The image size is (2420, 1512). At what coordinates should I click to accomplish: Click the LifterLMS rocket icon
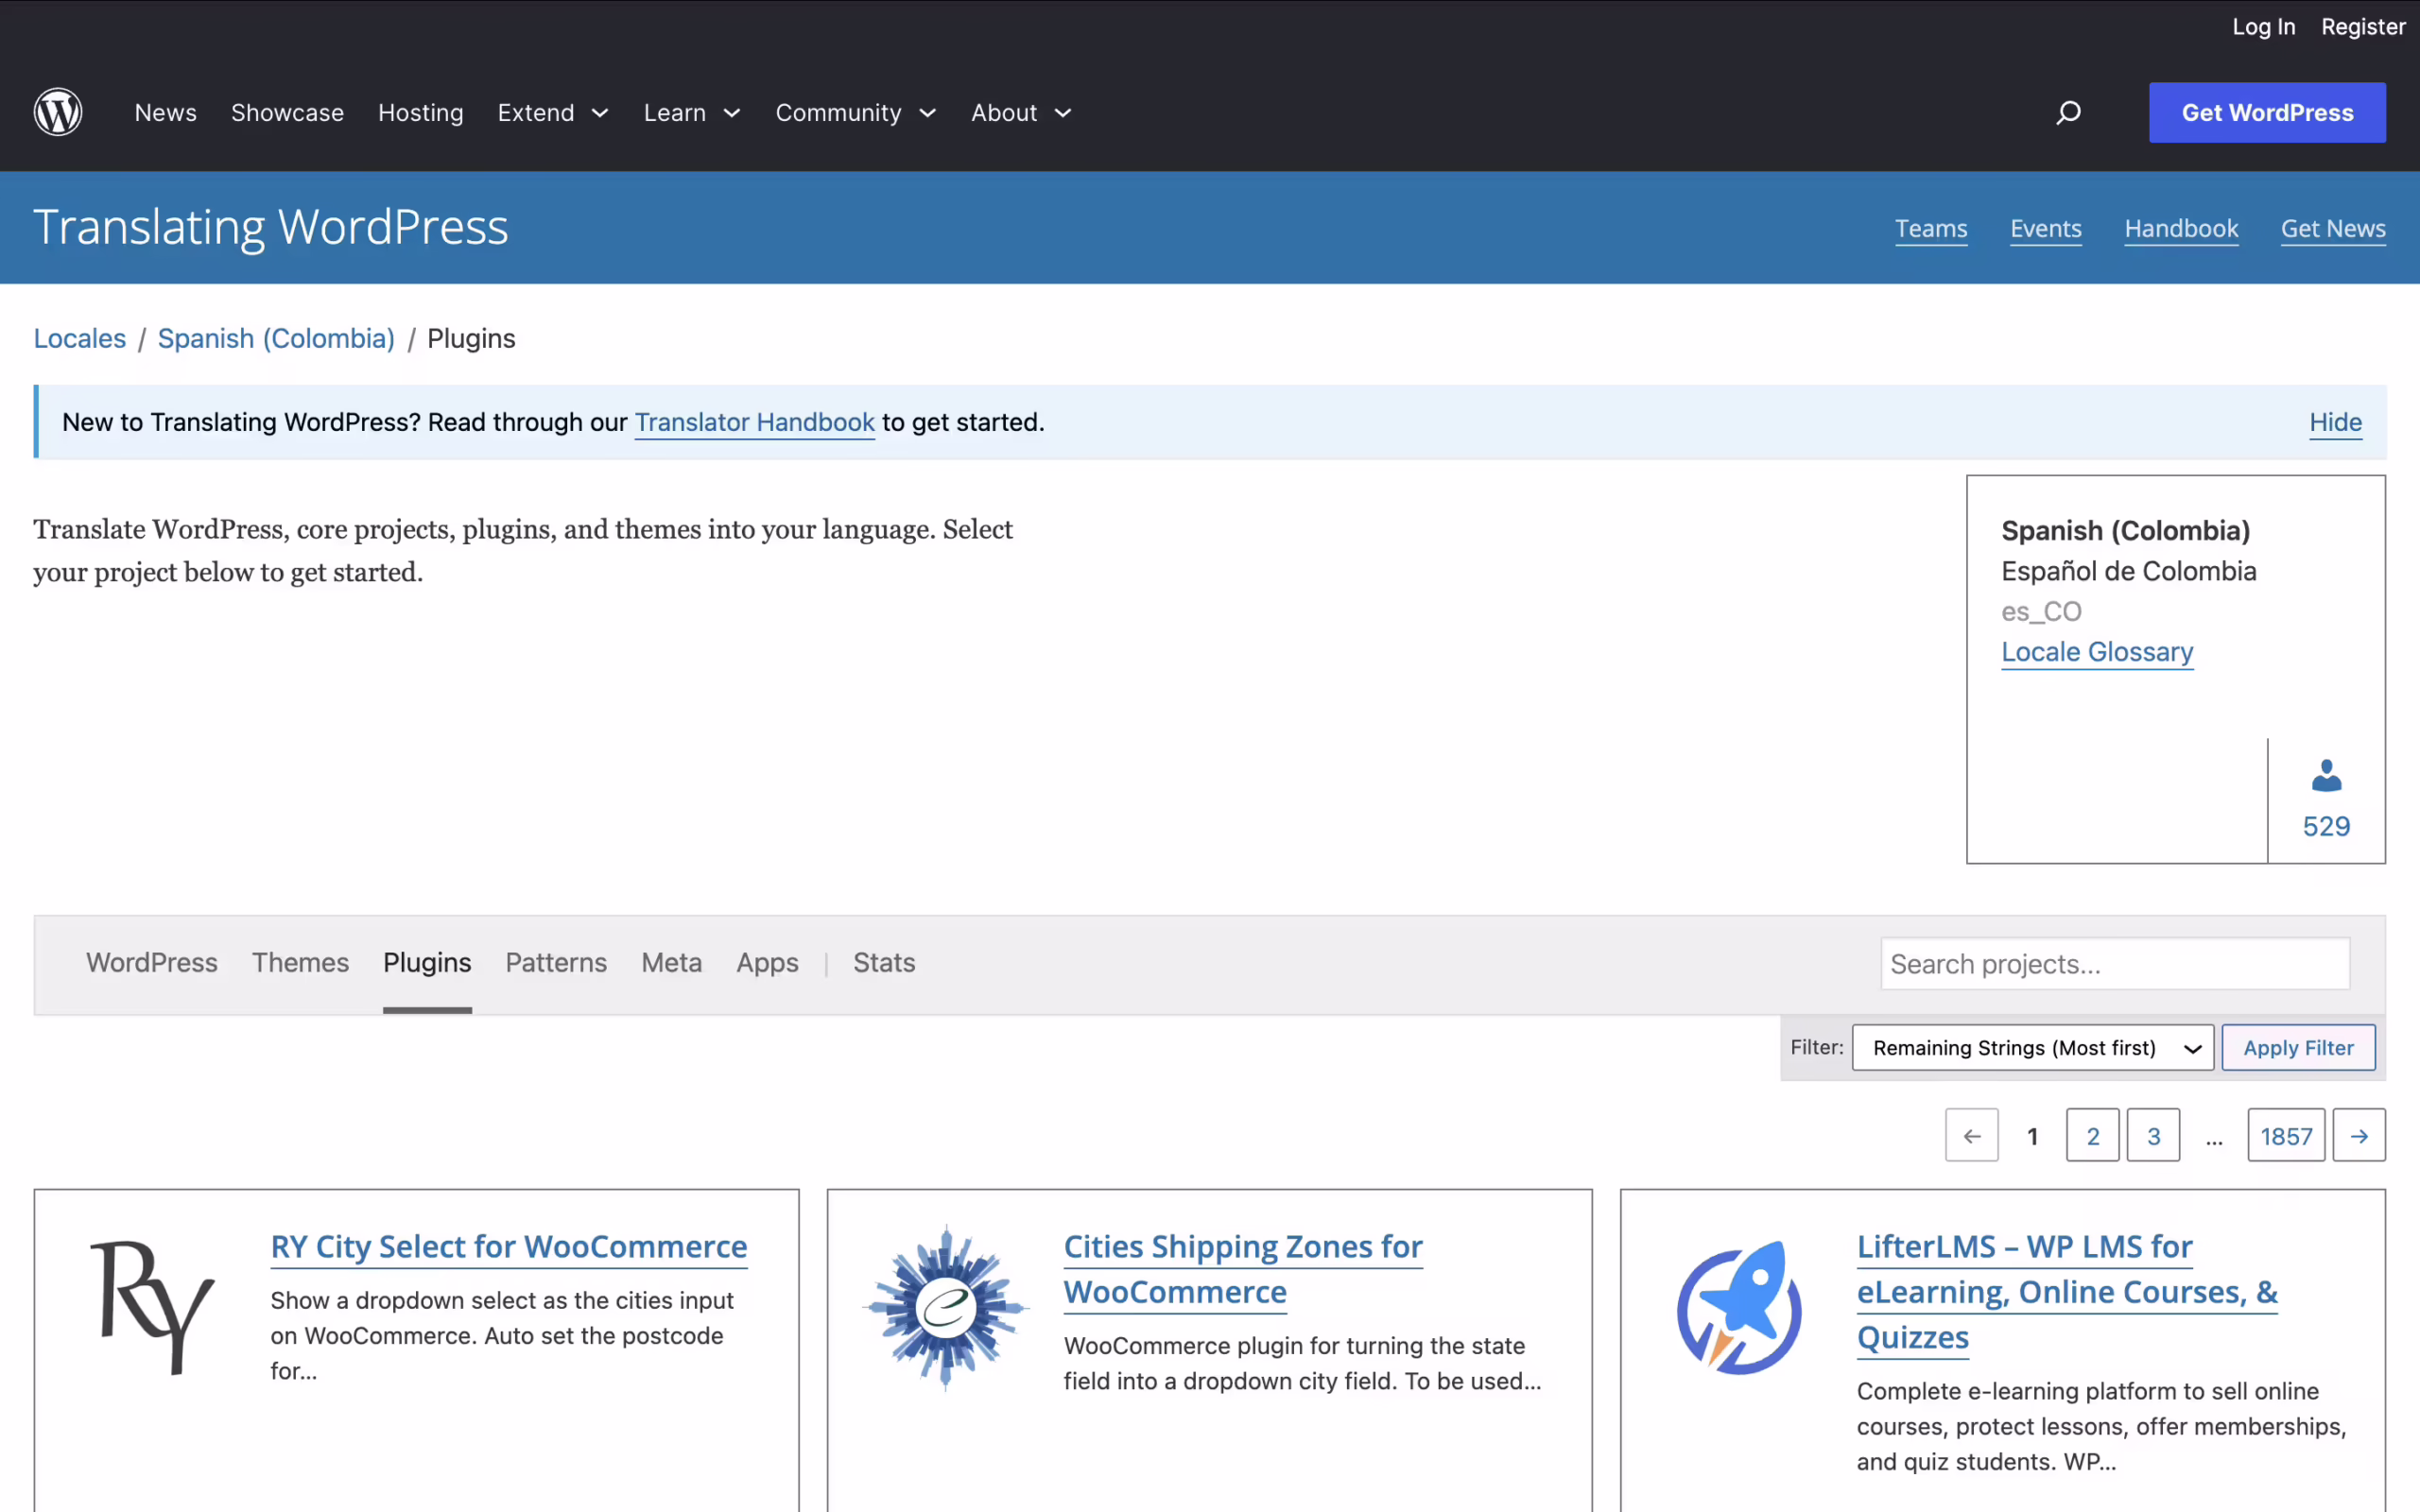[1739, 1308]
